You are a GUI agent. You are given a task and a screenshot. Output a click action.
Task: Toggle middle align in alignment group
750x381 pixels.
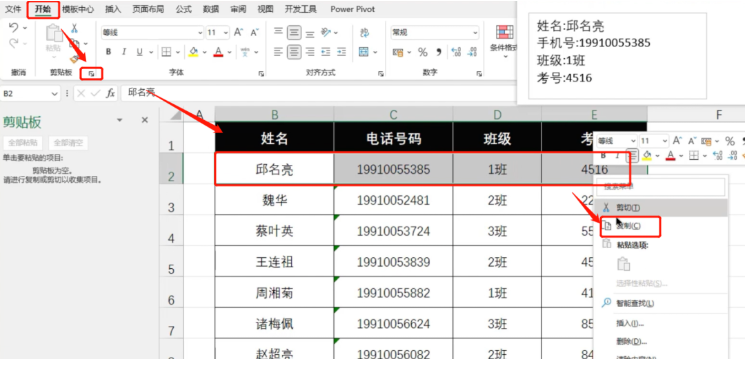[294, 33]
